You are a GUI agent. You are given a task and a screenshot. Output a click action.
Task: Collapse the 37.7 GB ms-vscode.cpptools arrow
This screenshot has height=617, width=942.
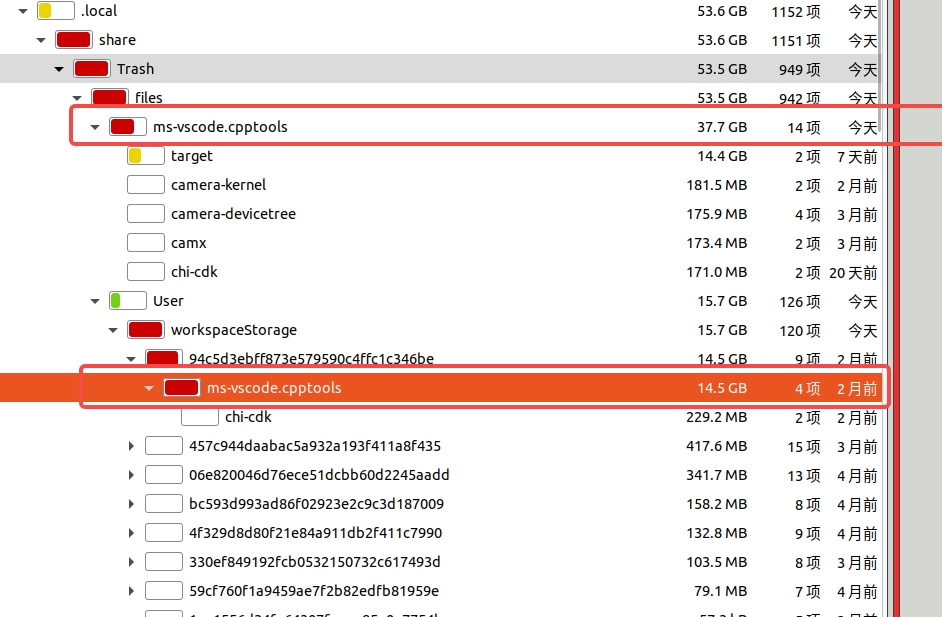point(95,127)
